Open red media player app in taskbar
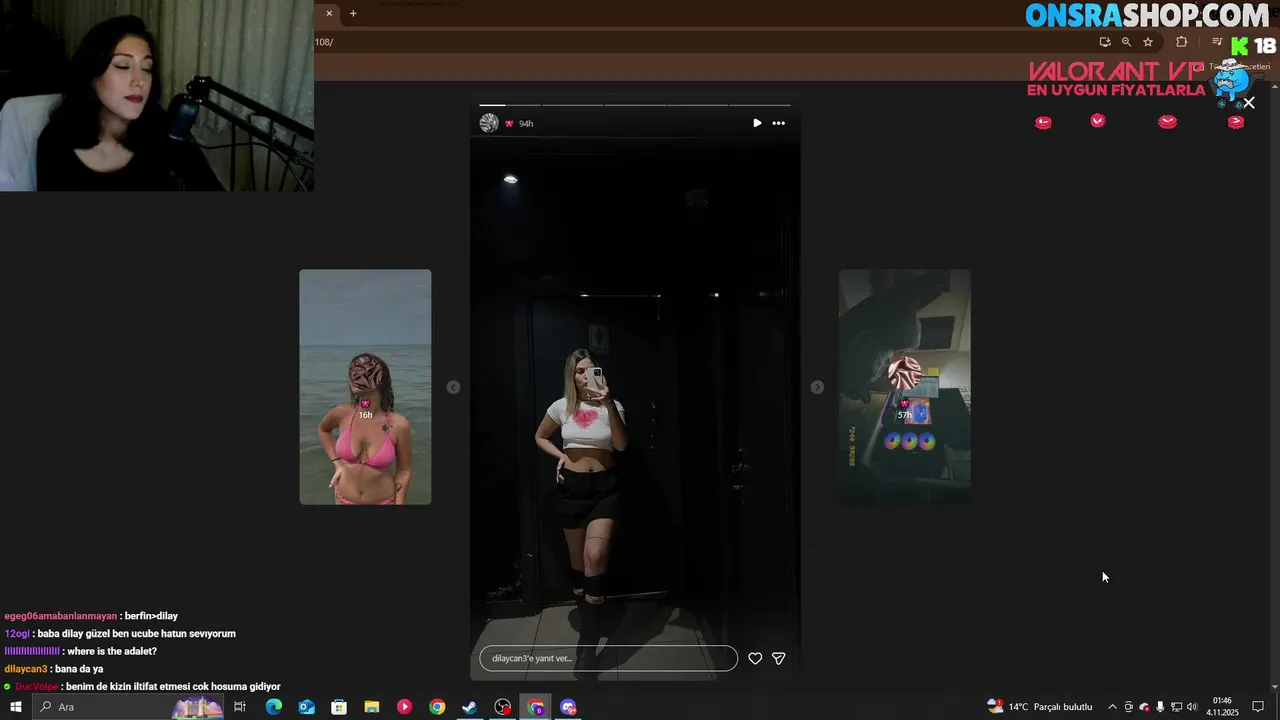Screen dimensions: 1280x720 [404, 707]
